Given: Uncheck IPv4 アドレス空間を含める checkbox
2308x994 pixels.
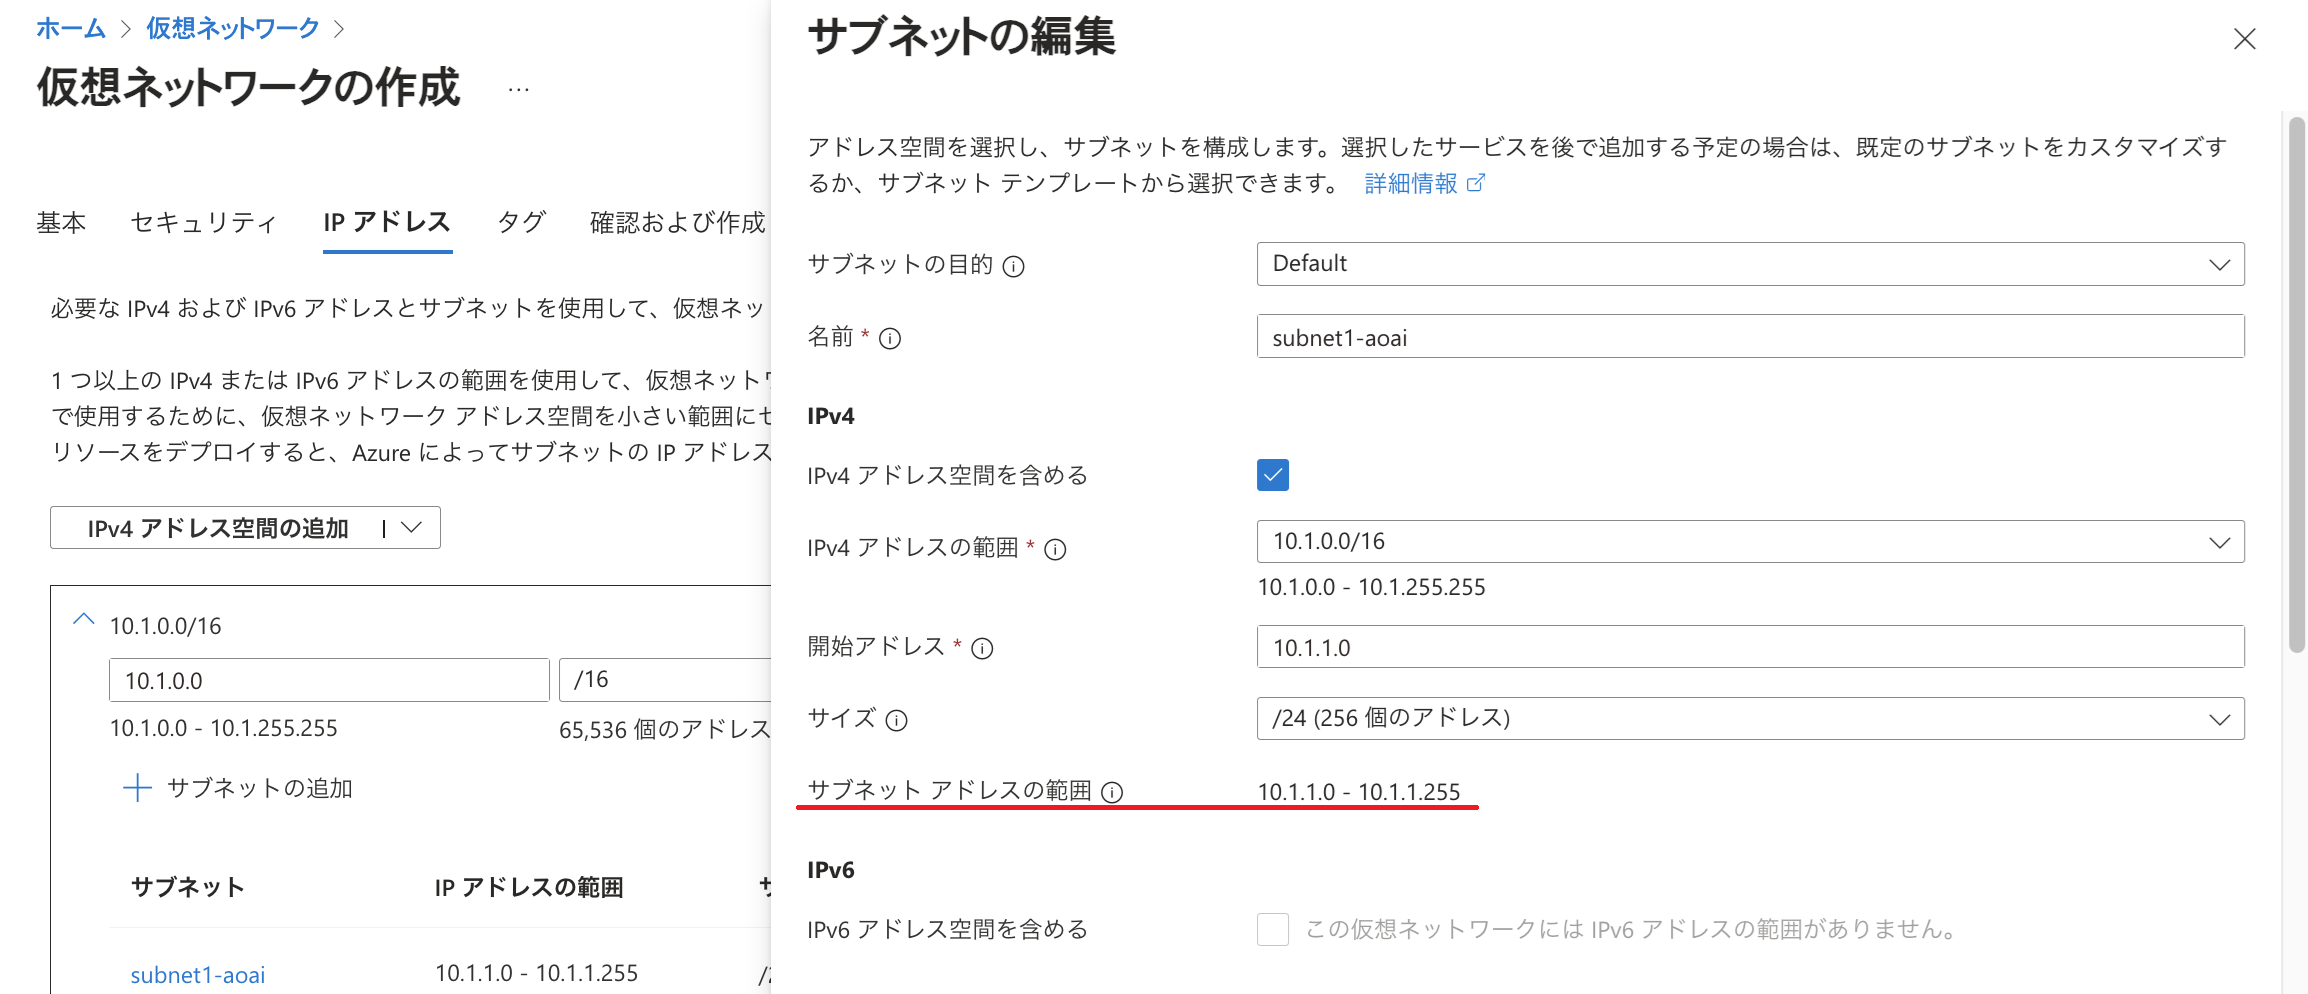Looking at the screenshot, I should pos(1272,475).
